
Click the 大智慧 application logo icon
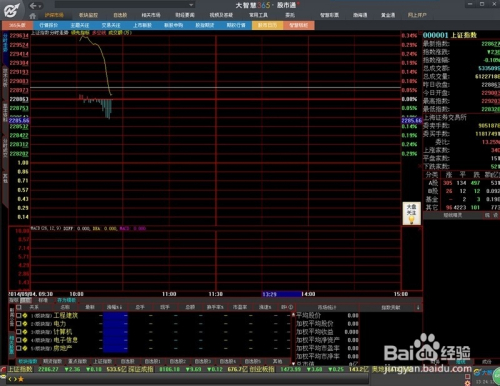[x=11, y=10]
